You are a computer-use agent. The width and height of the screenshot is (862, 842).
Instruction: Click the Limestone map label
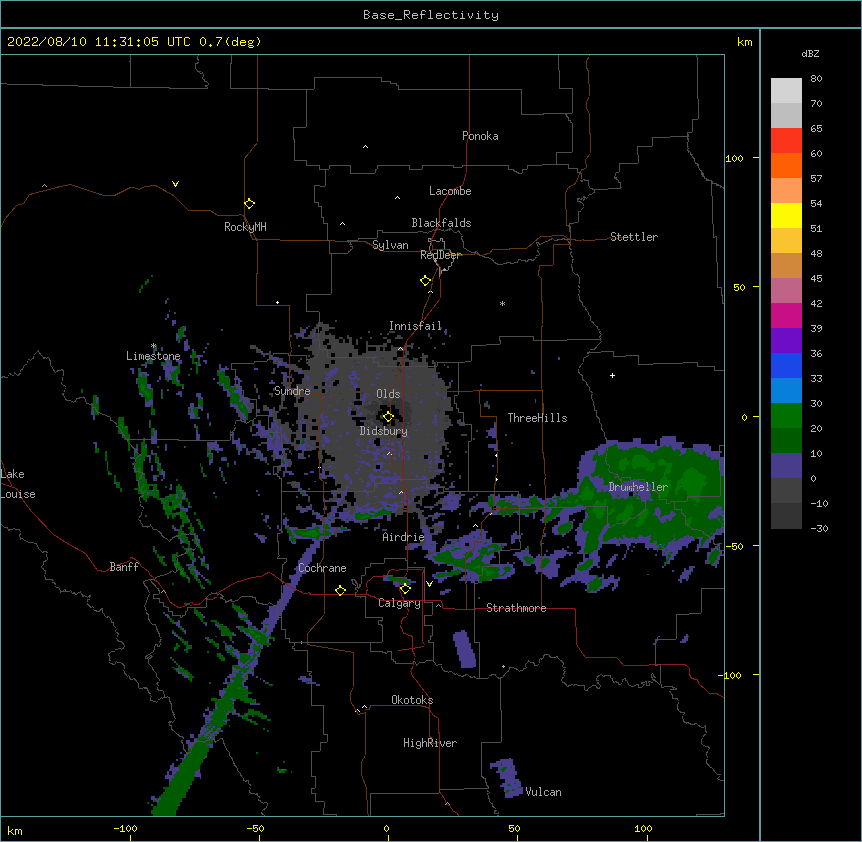153,356
